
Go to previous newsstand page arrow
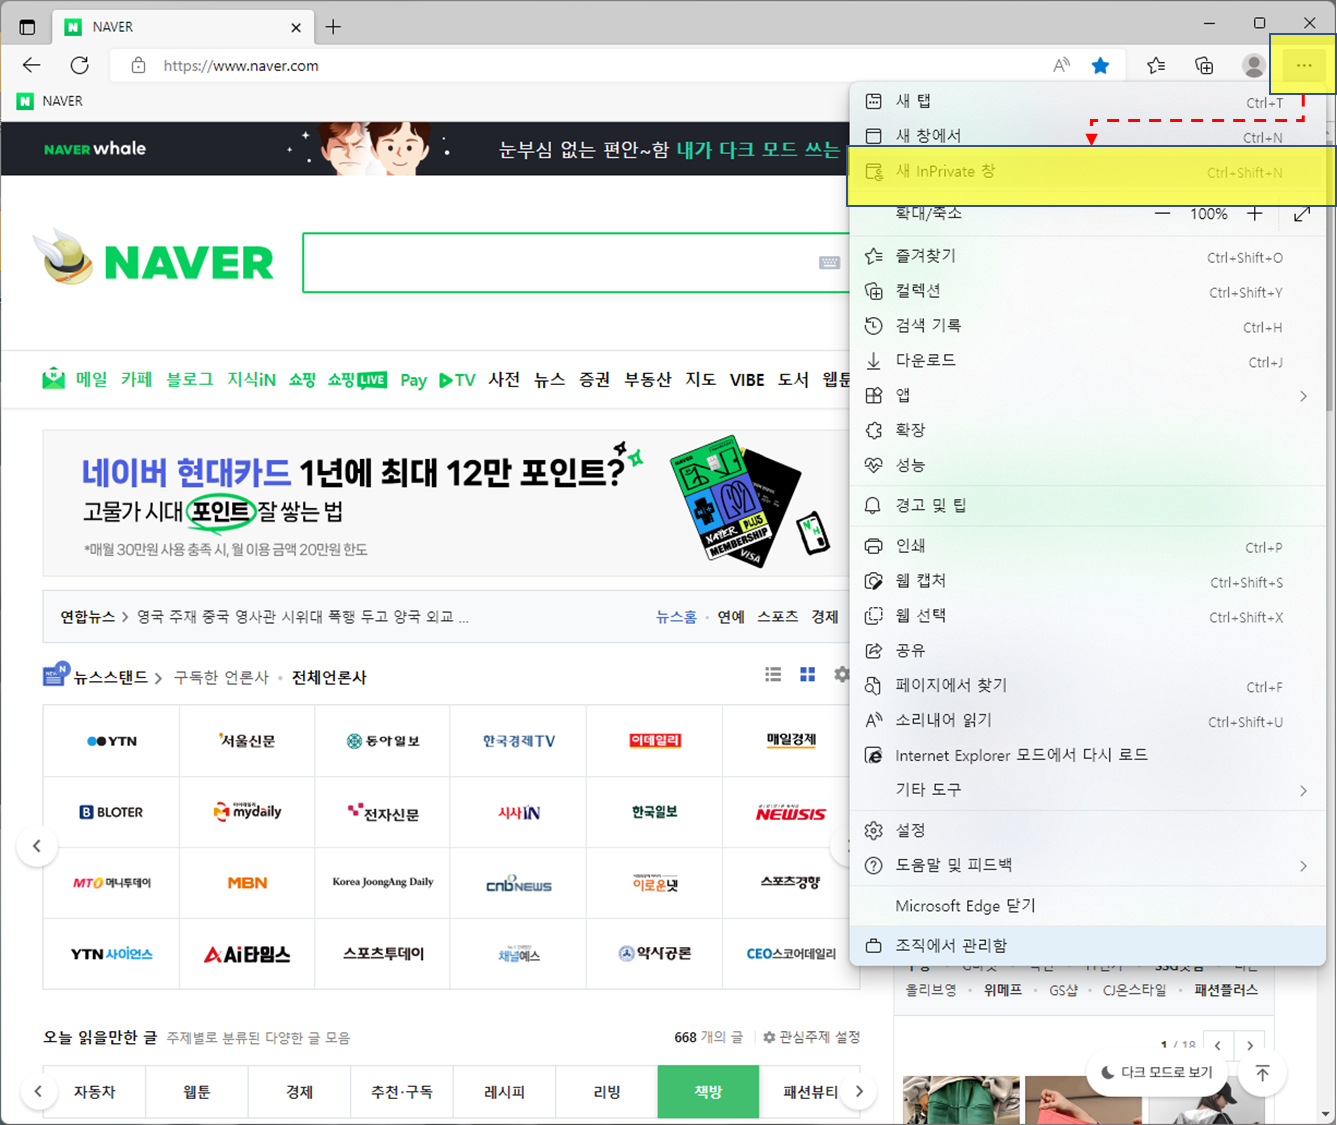pos(37,846)
